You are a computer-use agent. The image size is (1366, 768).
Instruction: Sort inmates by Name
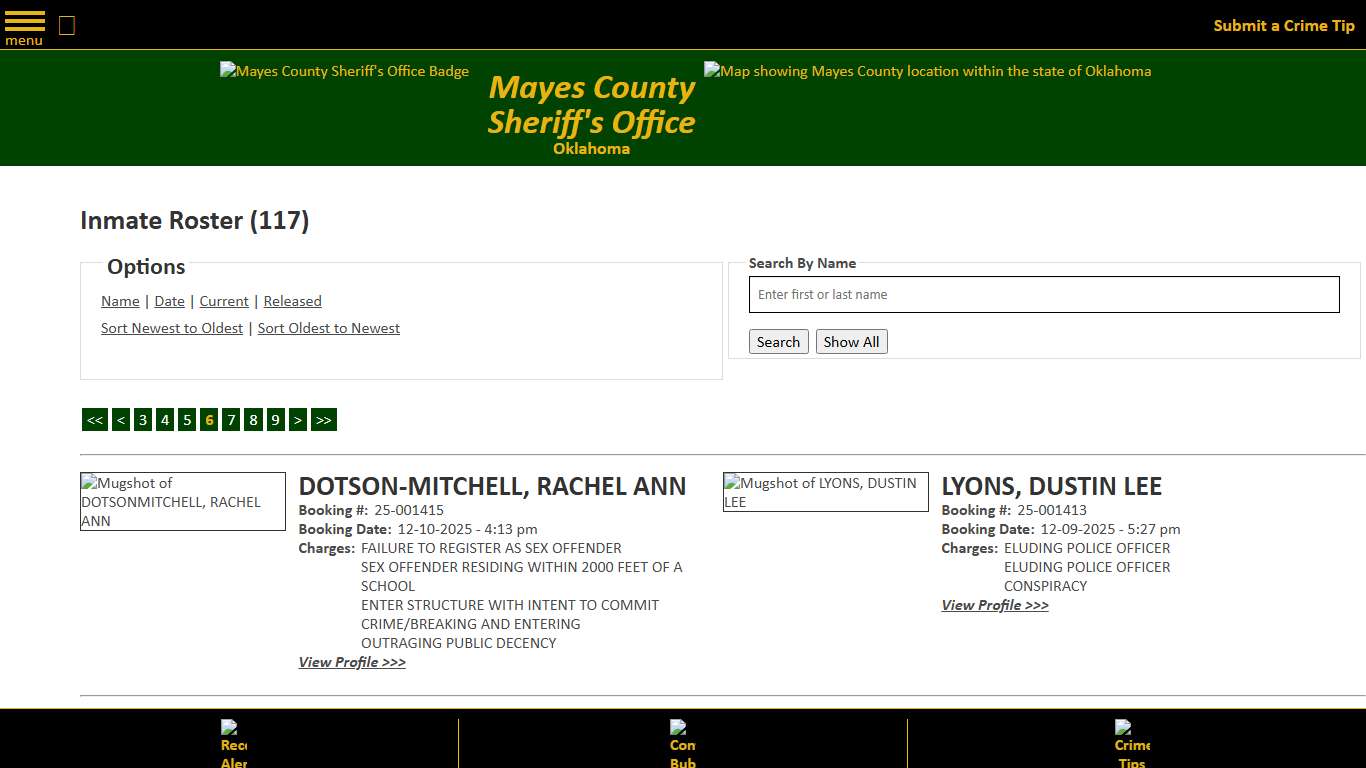[120, 301]
